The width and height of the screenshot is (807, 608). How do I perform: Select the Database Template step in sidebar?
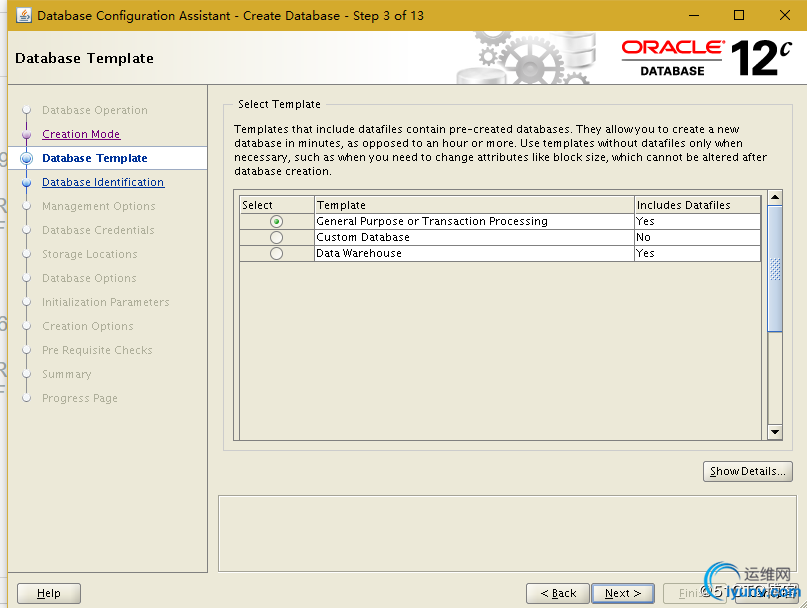click(x=95, y=158)
